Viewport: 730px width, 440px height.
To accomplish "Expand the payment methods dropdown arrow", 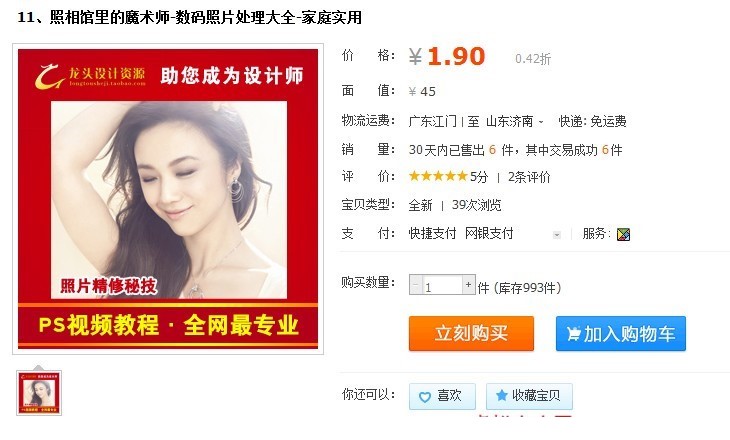I will [557, 235].
